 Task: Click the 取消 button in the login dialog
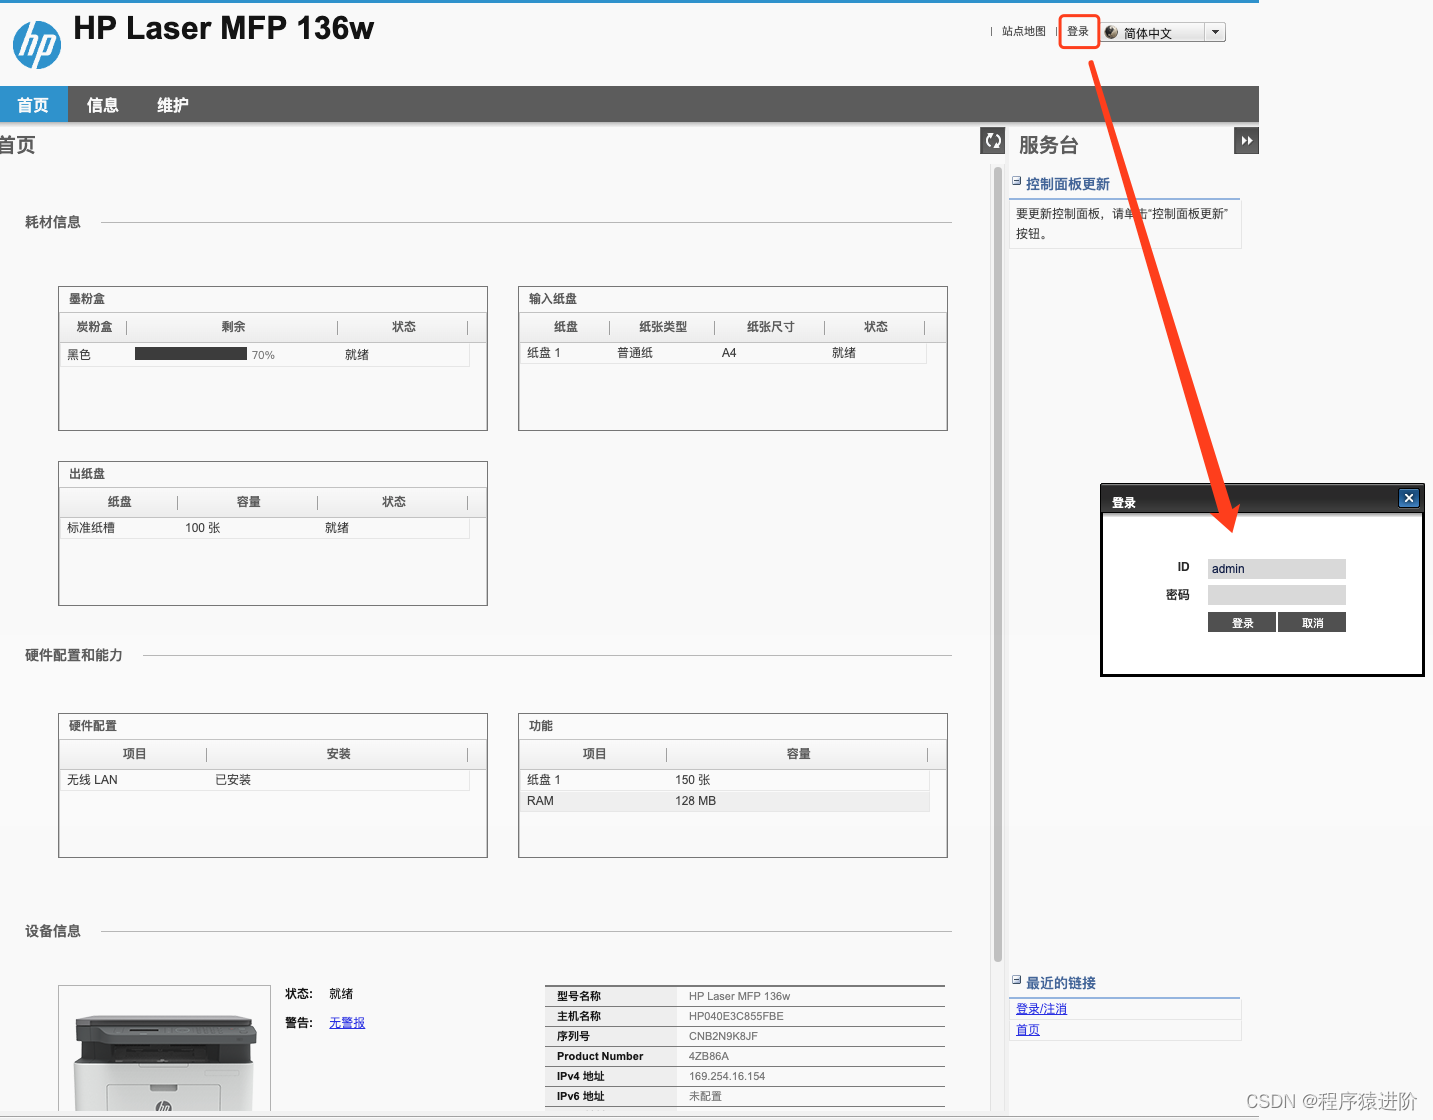(x=1312, y=623)
